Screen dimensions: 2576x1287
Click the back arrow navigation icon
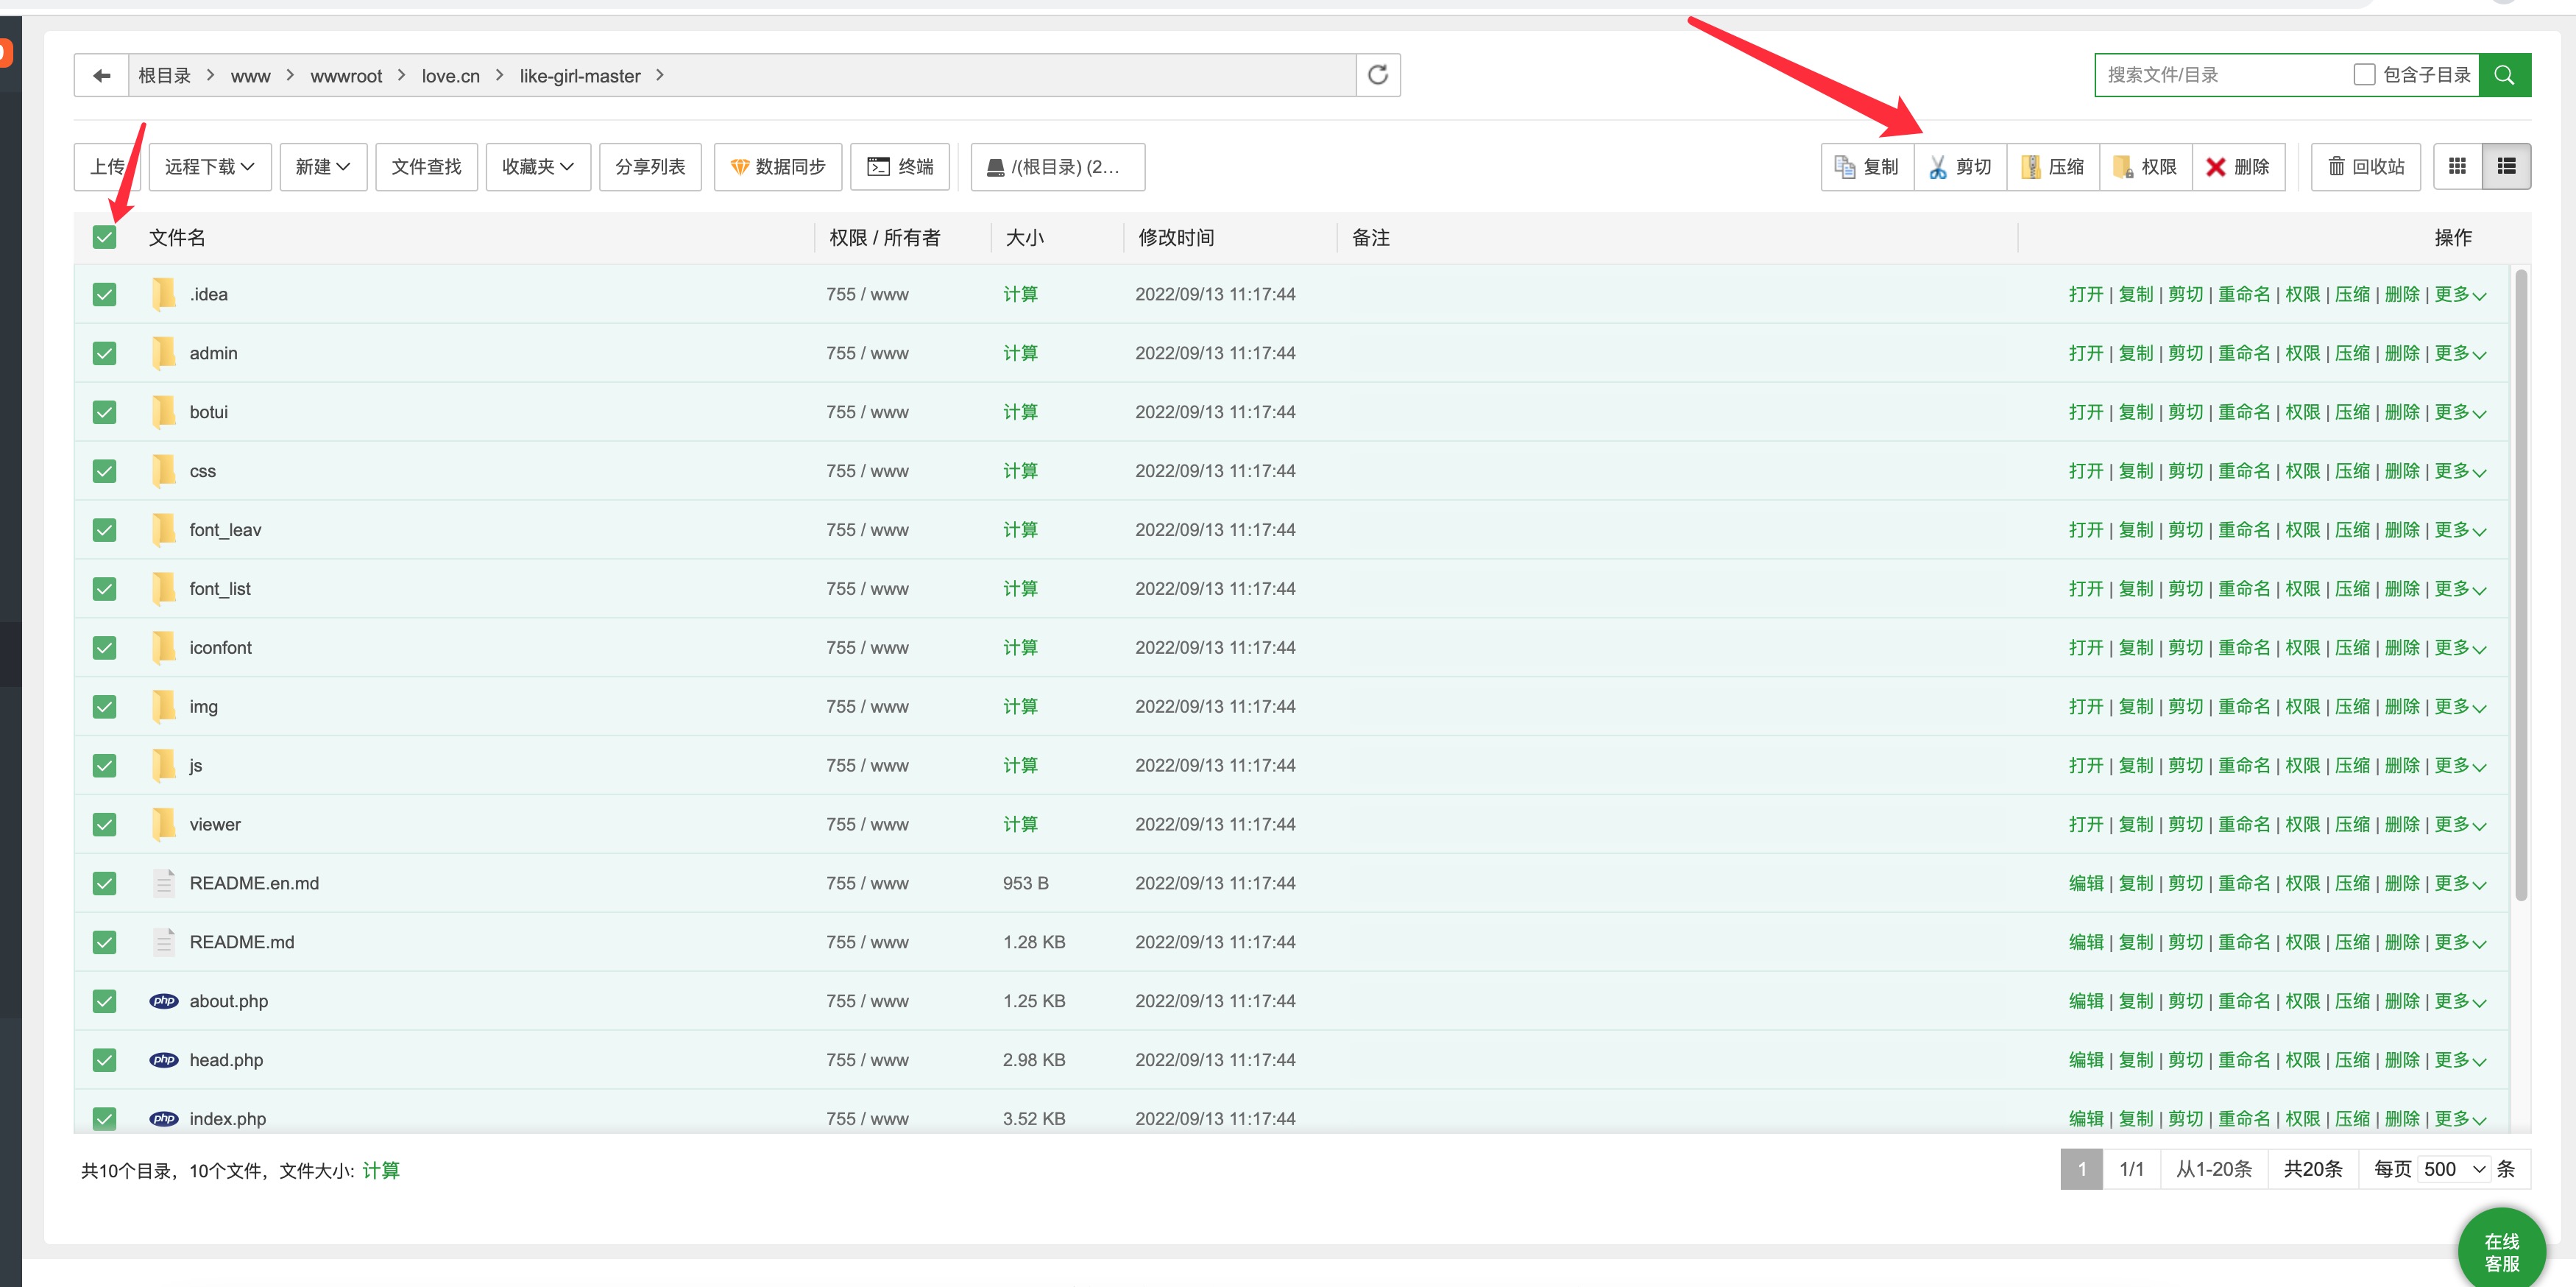pyautogui.click(x=101, y=76)
